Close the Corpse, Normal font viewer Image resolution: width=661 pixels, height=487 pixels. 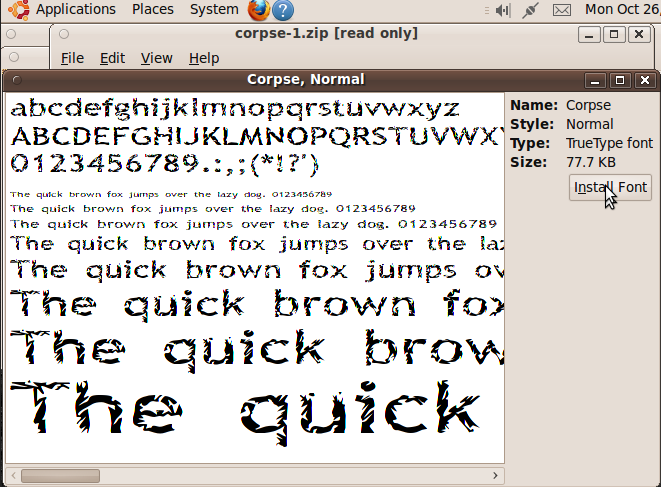pos(642,80)
